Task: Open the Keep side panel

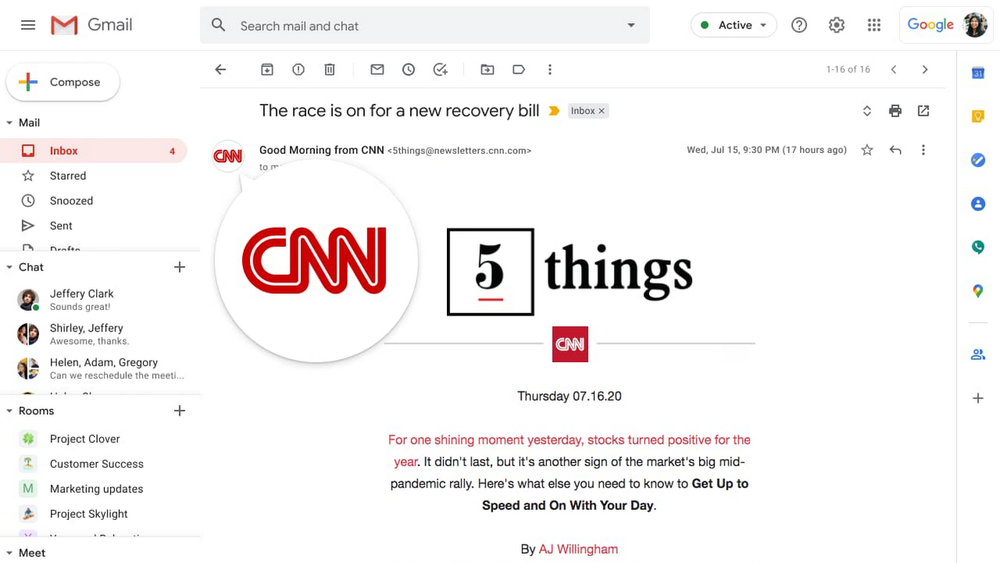Action: coord(978,117)
